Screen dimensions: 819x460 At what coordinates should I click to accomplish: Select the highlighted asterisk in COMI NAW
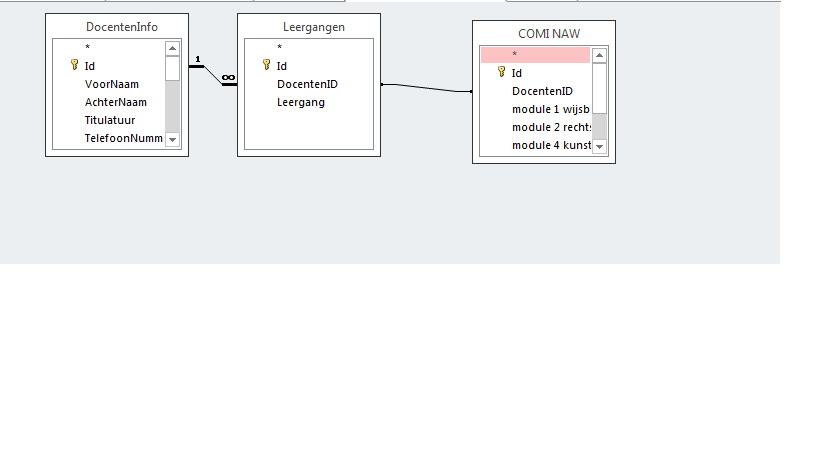click(535, 54)
